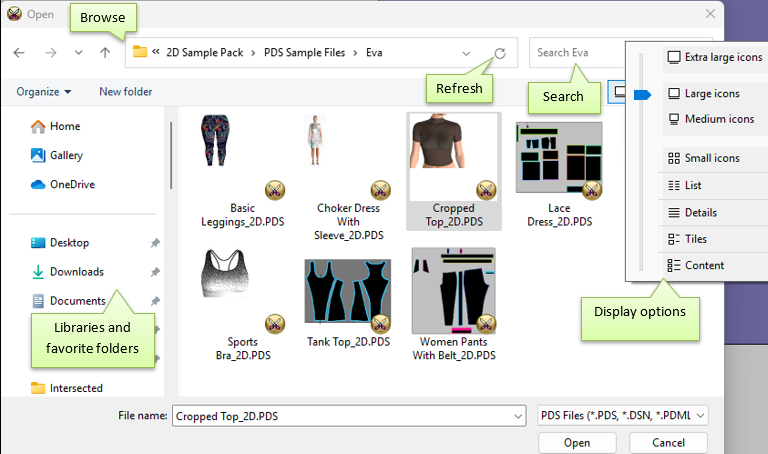Expand the address bar path dropdown
The image size is (768, 454).
pos(467,52)
